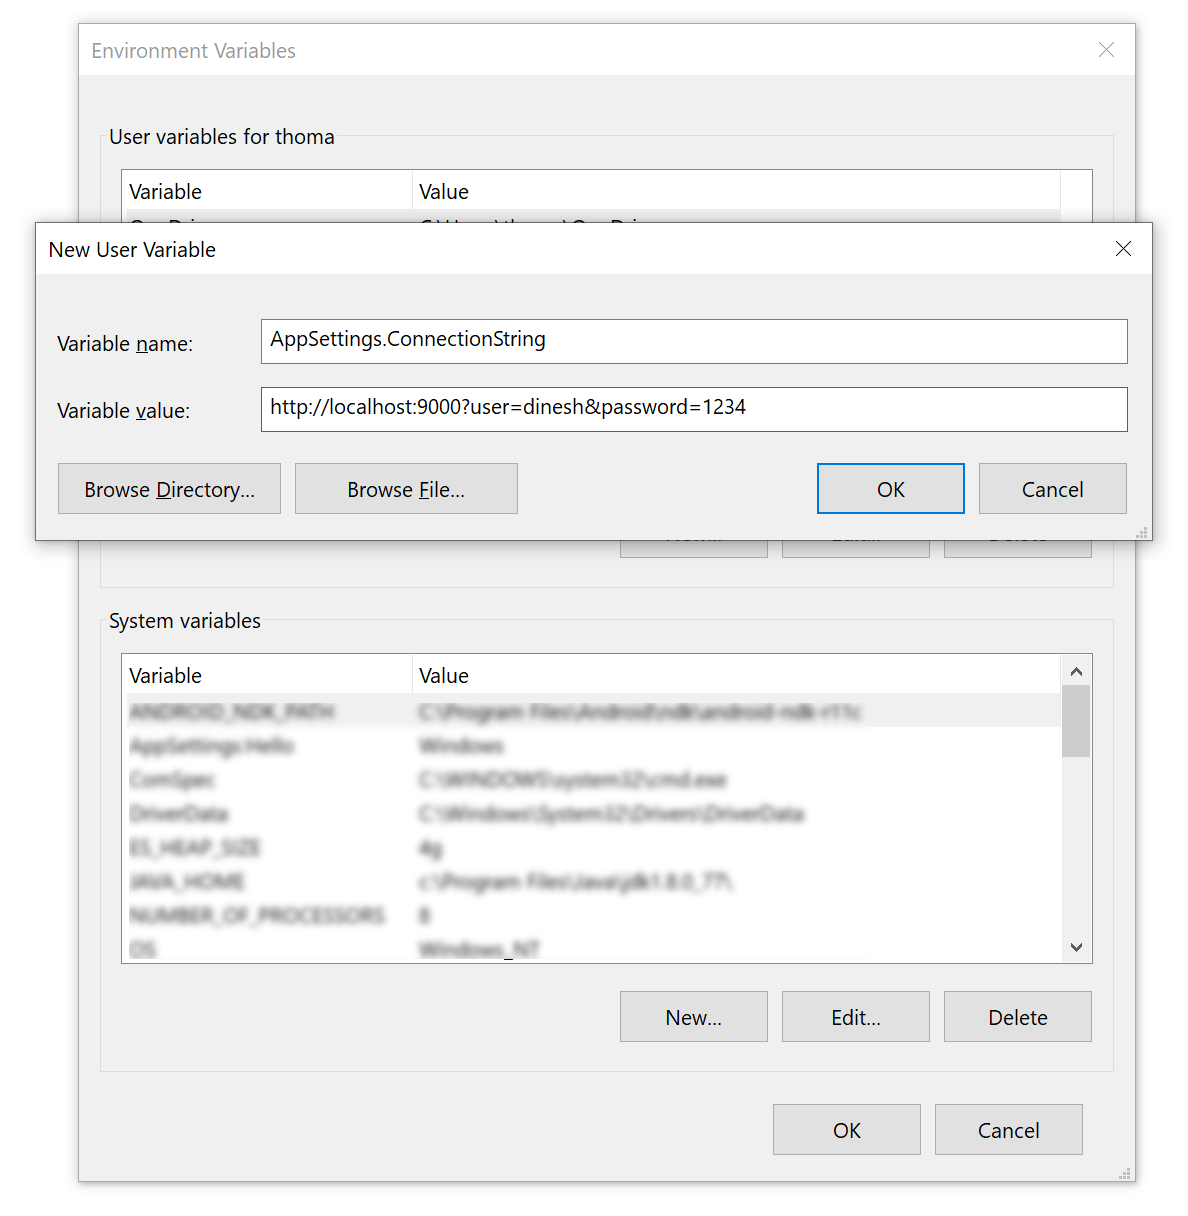Image resolution: width=1188 pixels, height=1216 pixels.
Task: Click OK in the New User Variable dialog
Action: [890, 488]
